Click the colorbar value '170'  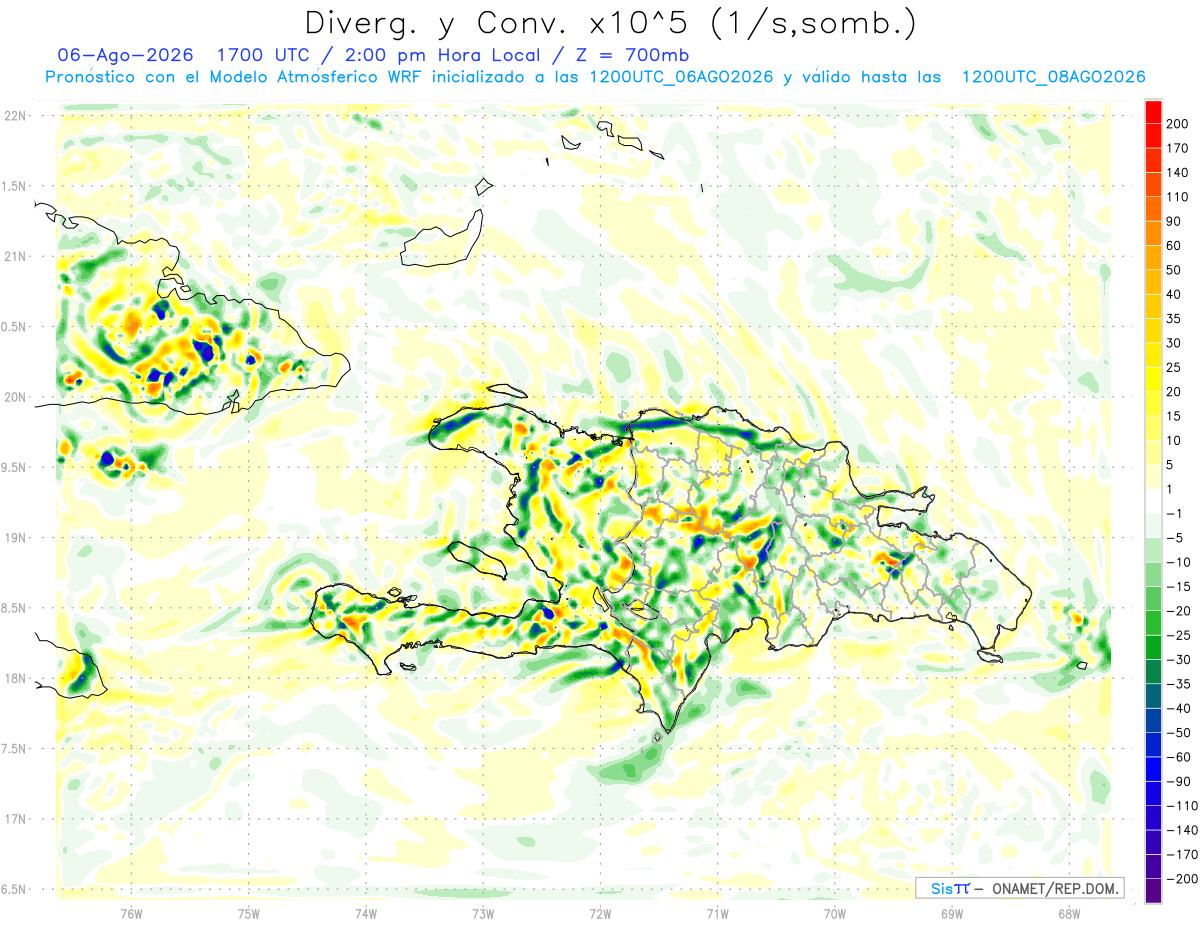point(1177,148)
